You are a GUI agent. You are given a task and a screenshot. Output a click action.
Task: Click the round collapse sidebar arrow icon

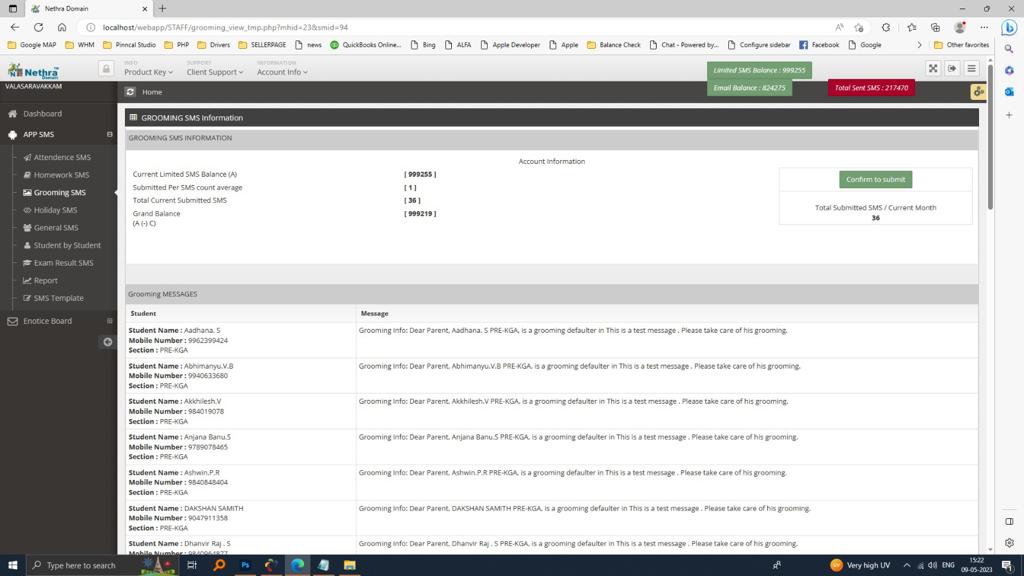pyautogui.click(x=108, y=342)
